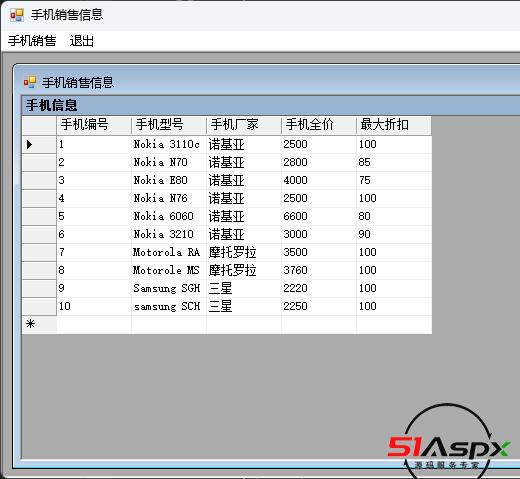Click cell Nokia 6060
The image size is (520, 479).
tap(169, 216)
